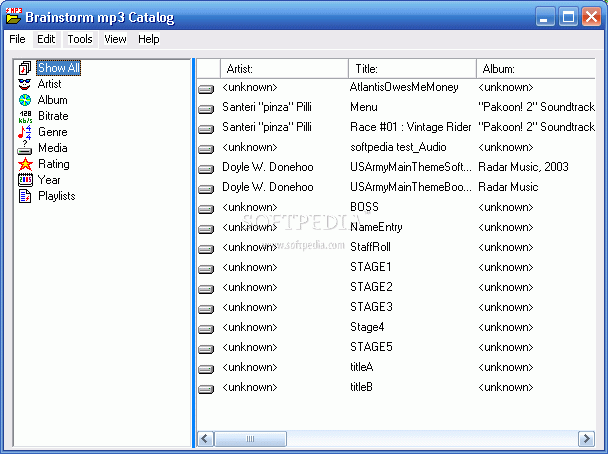Click the drive icon beside NameEntry row

coord(206,229)
